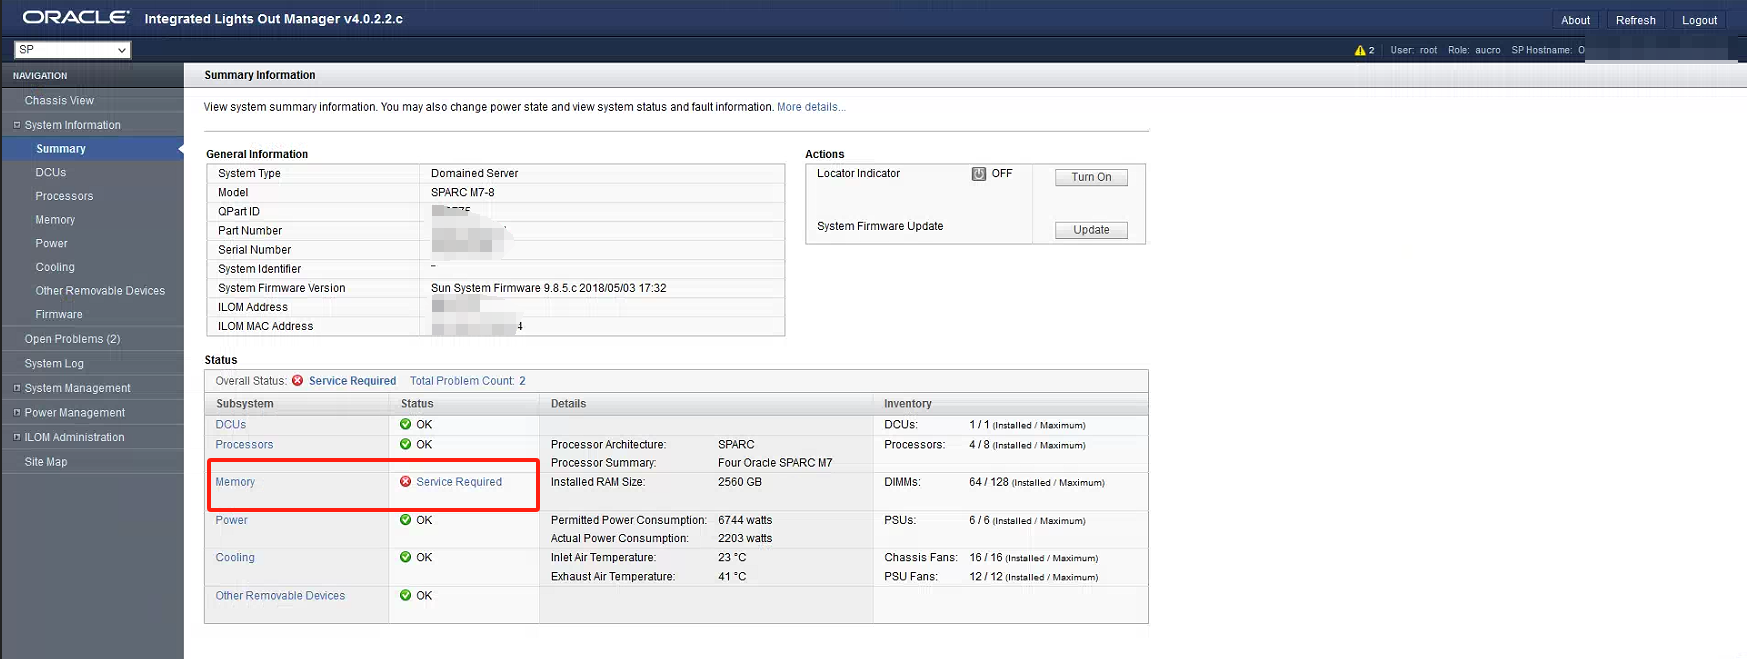Click the green OK icon in Power row
Screen dimensions: 1747x659
[x=405, y=520]
